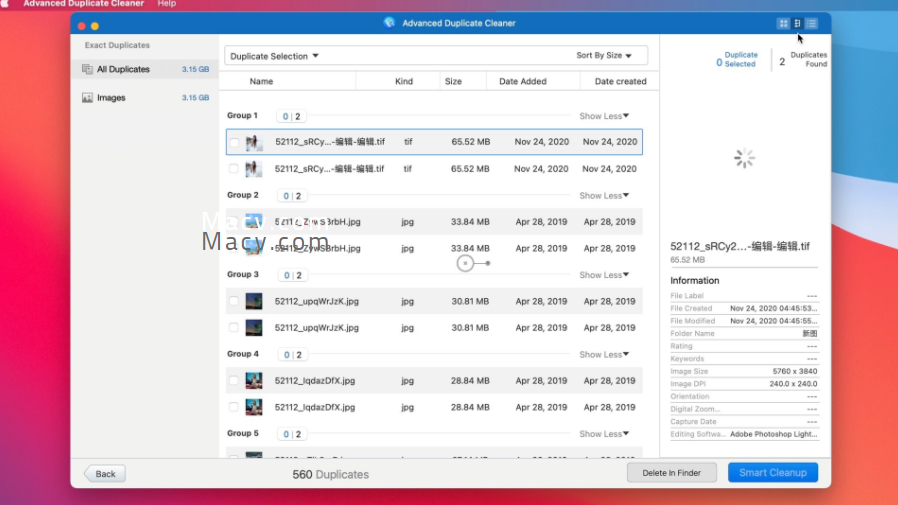
Task: Click the 560 Duplicates count text
Action: tap(330, 475)
